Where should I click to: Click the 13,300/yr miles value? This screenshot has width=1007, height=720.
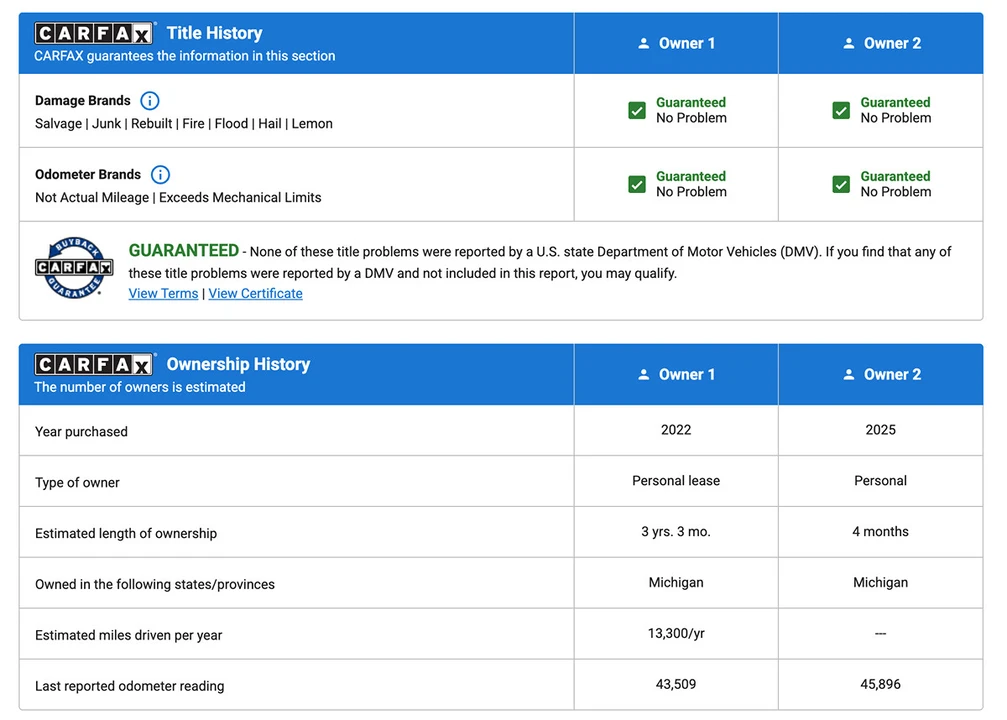click(676, 633)
